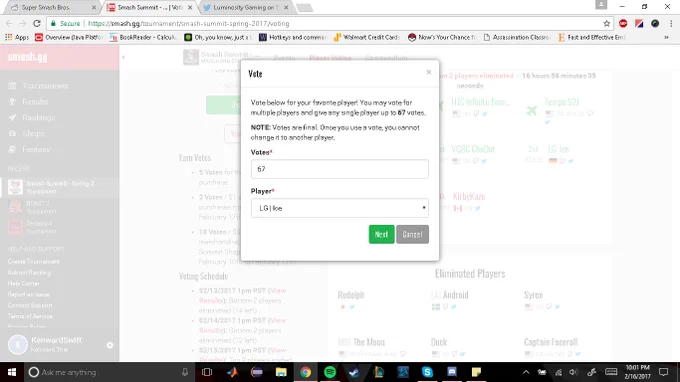Open account settings gear next to KenwardSwift
This screenshot has width=680, height=382.
tap(110, 345)
